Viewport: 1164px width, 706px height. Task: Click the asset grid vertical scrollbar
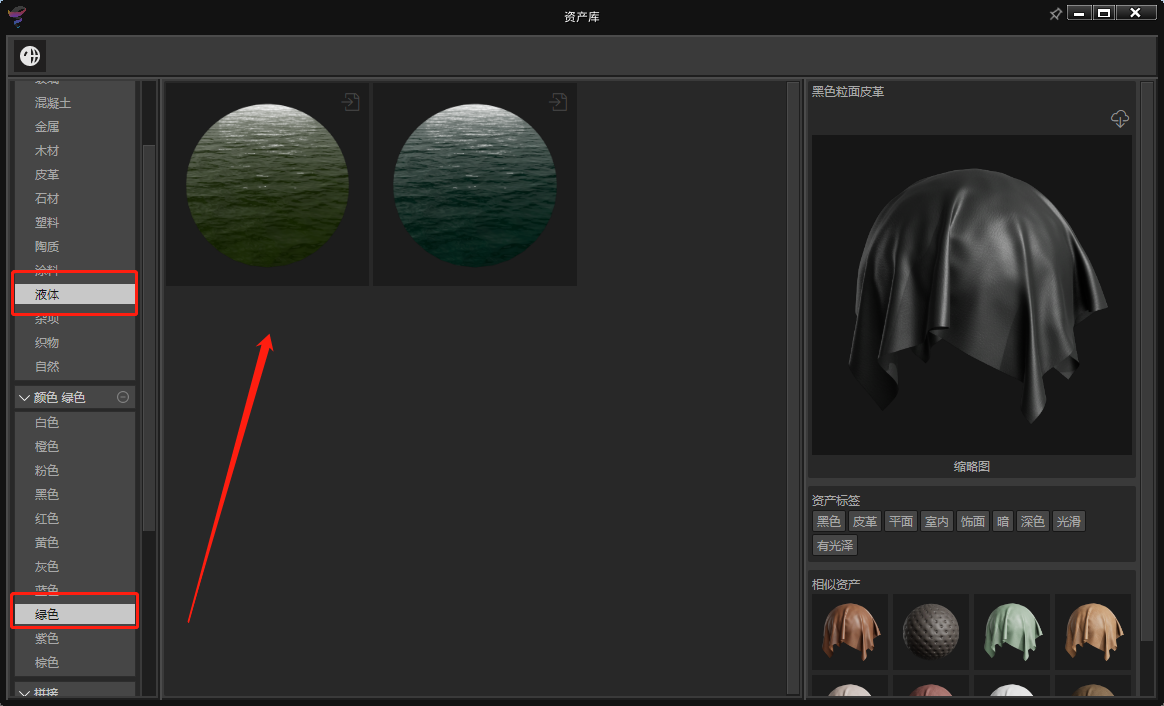tap(793, 388)
